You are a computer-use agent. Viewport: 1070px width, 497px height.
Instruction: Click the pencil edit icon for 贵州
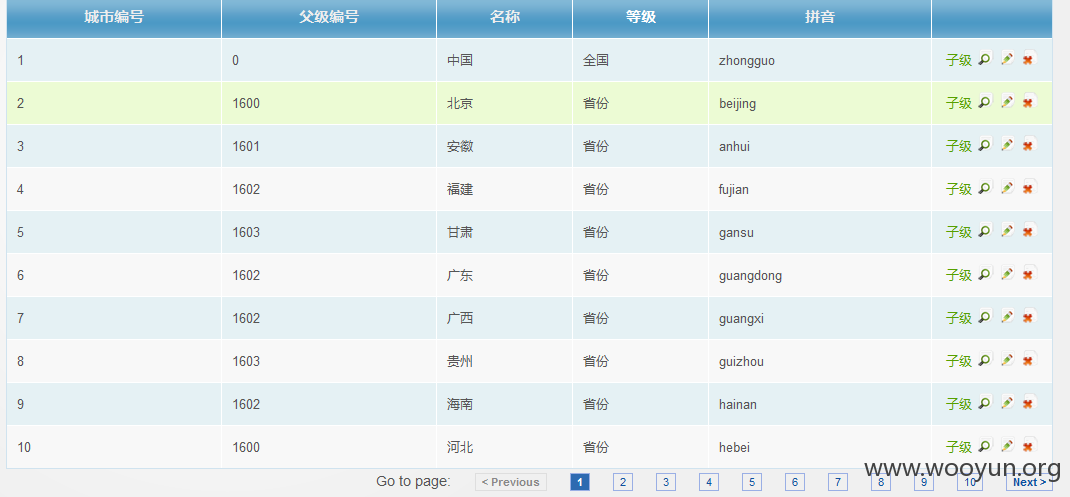tap(1007, 360)
